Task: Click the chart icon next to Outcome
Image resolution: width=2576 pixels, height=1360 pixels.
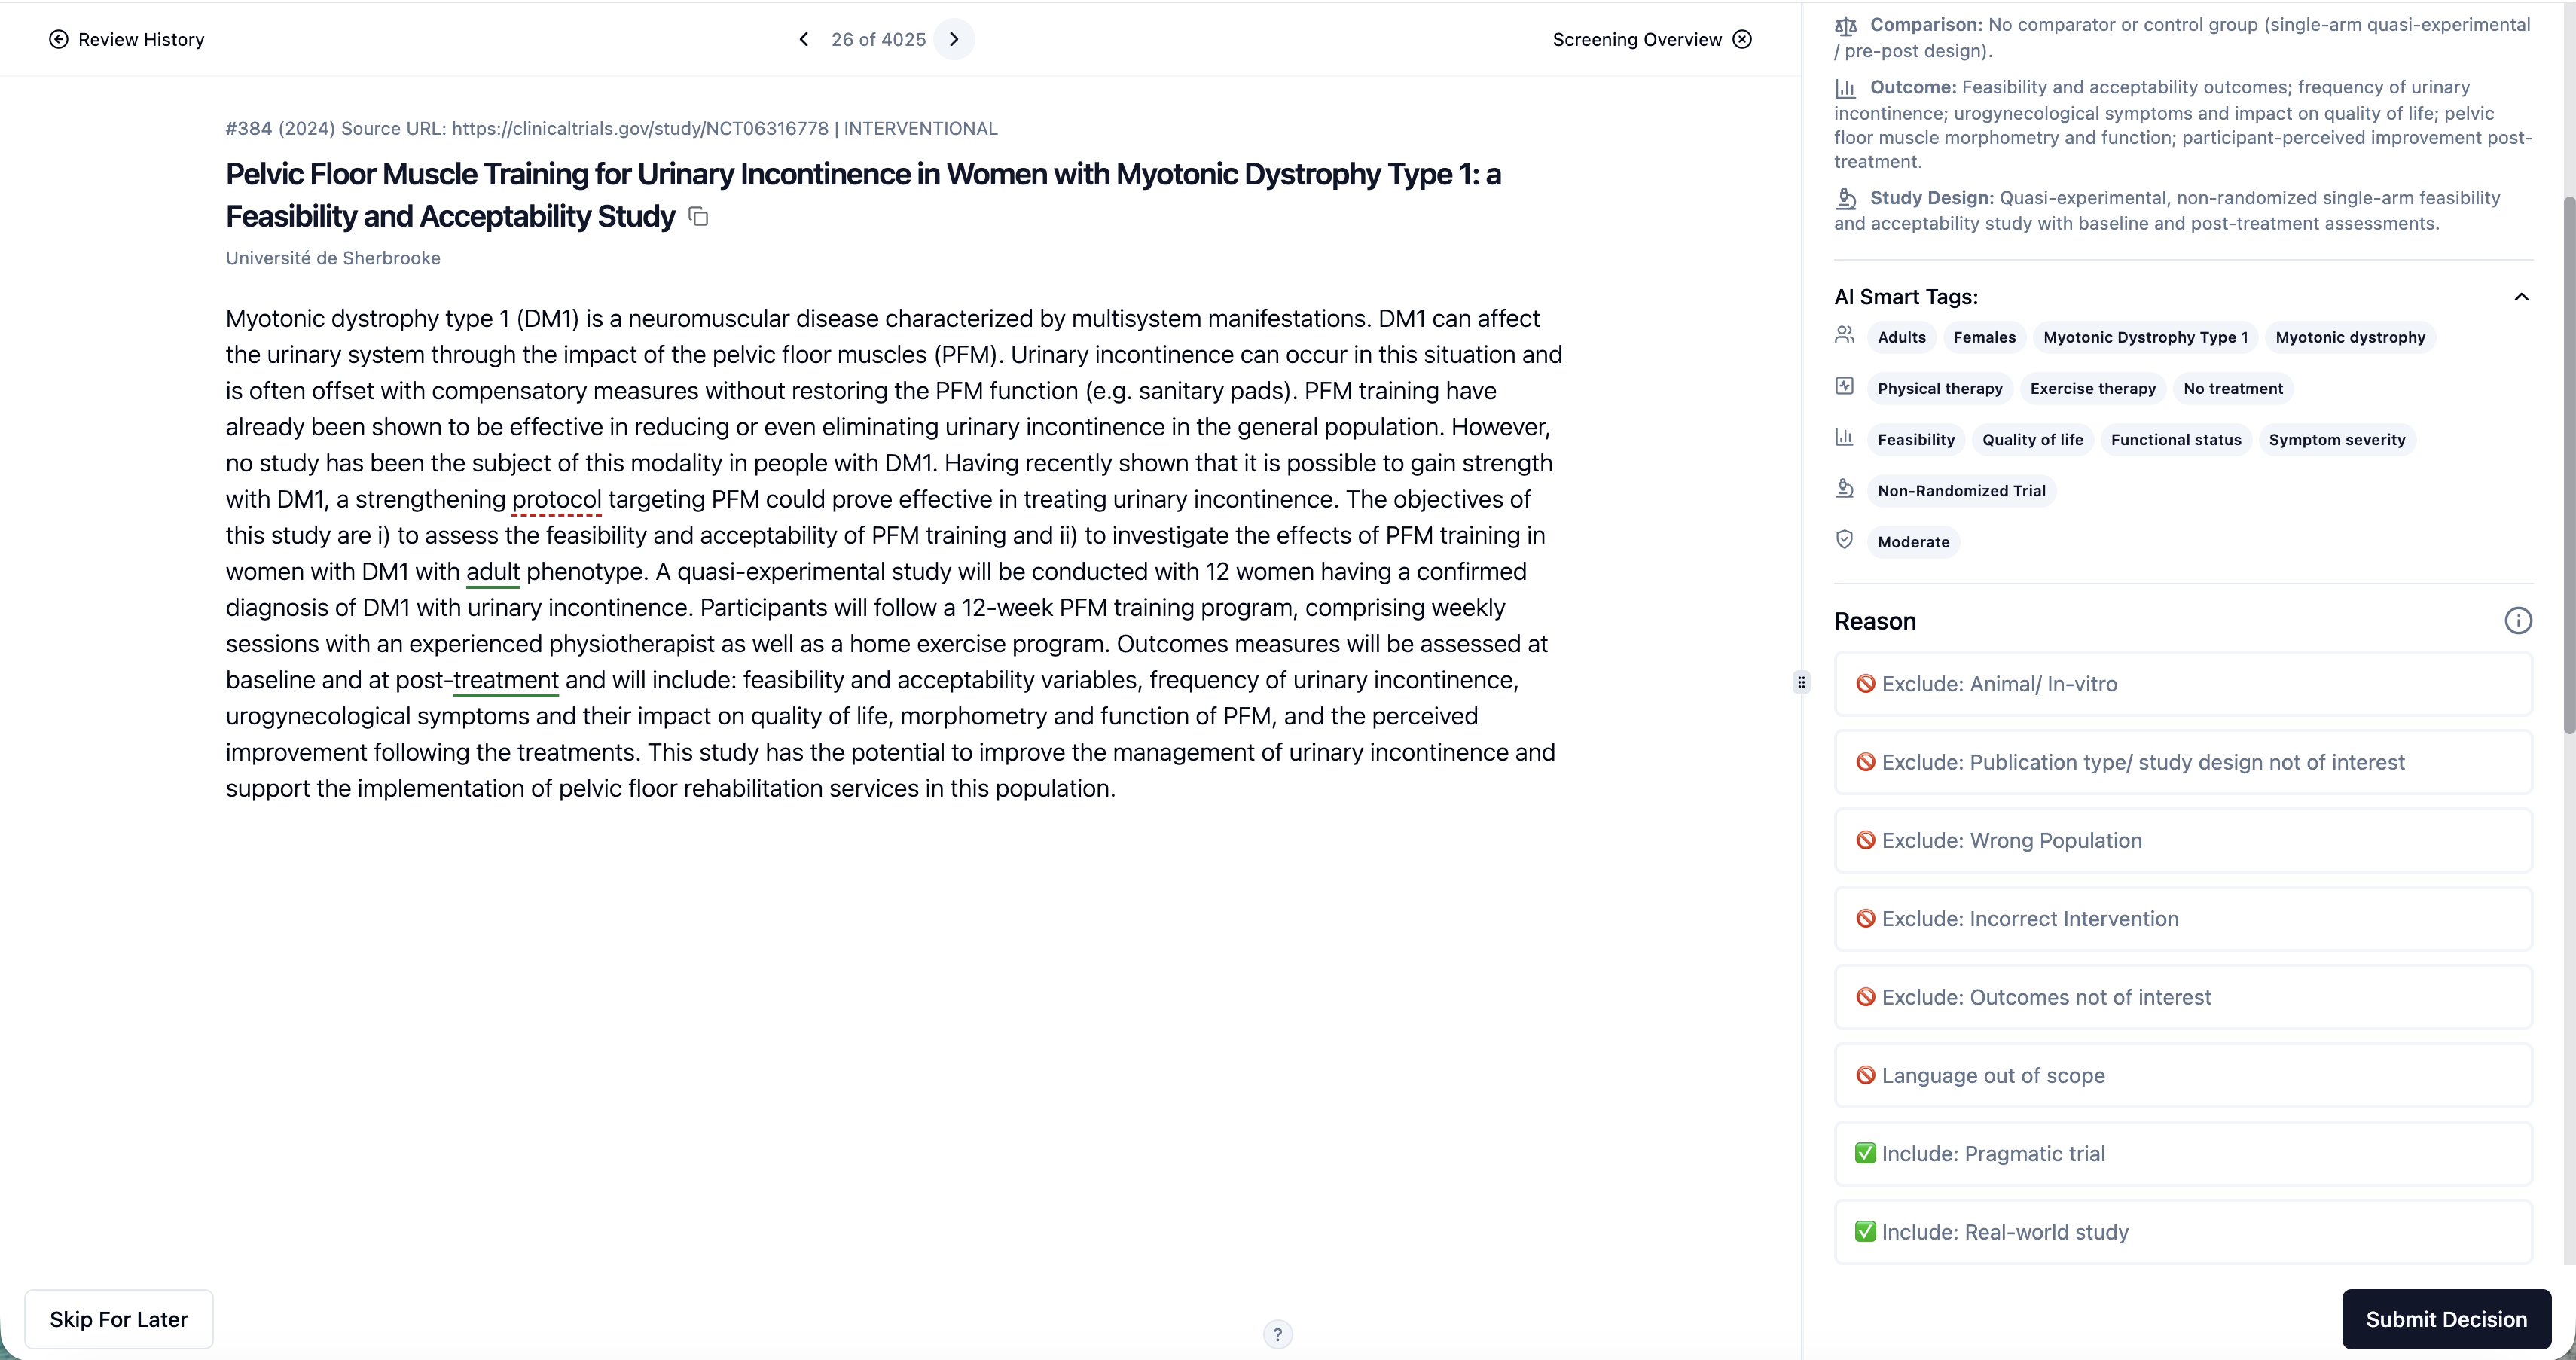Action: (x=1846, y=88)
